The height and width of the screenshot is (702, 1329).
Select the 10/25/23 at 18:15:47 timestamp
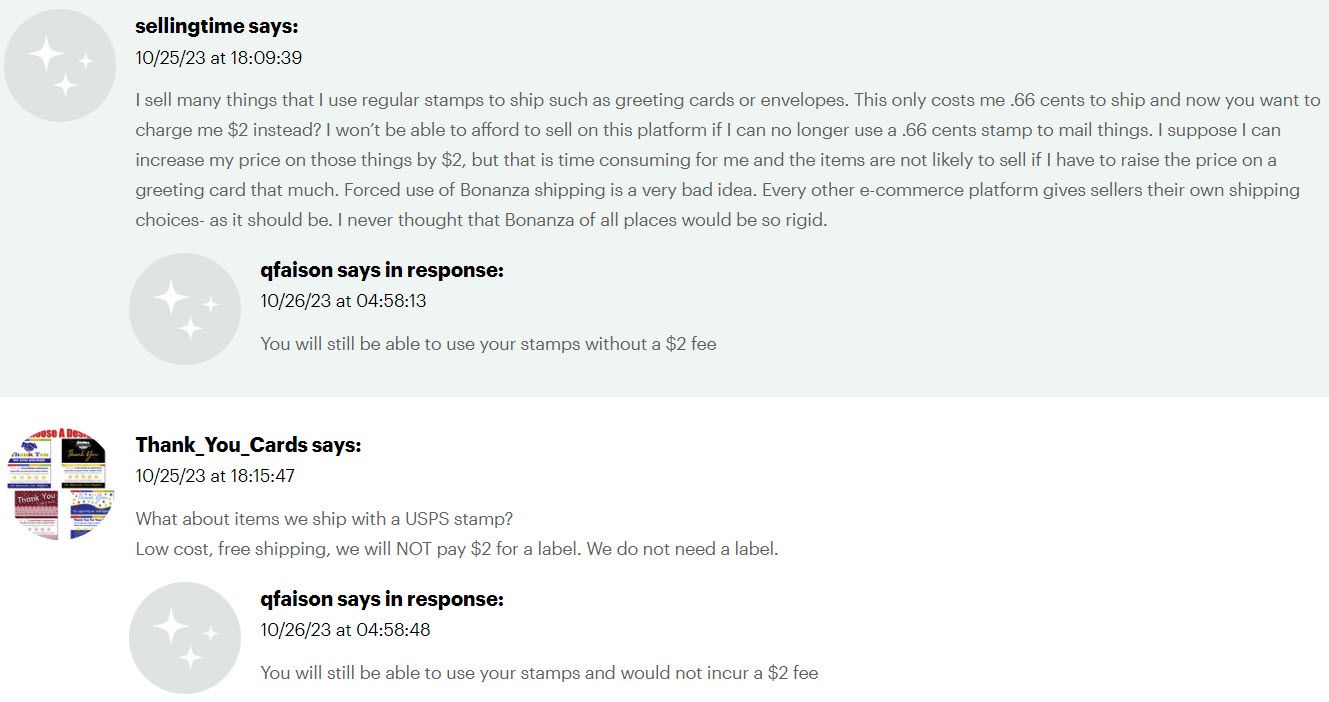(x=215, y=476)
